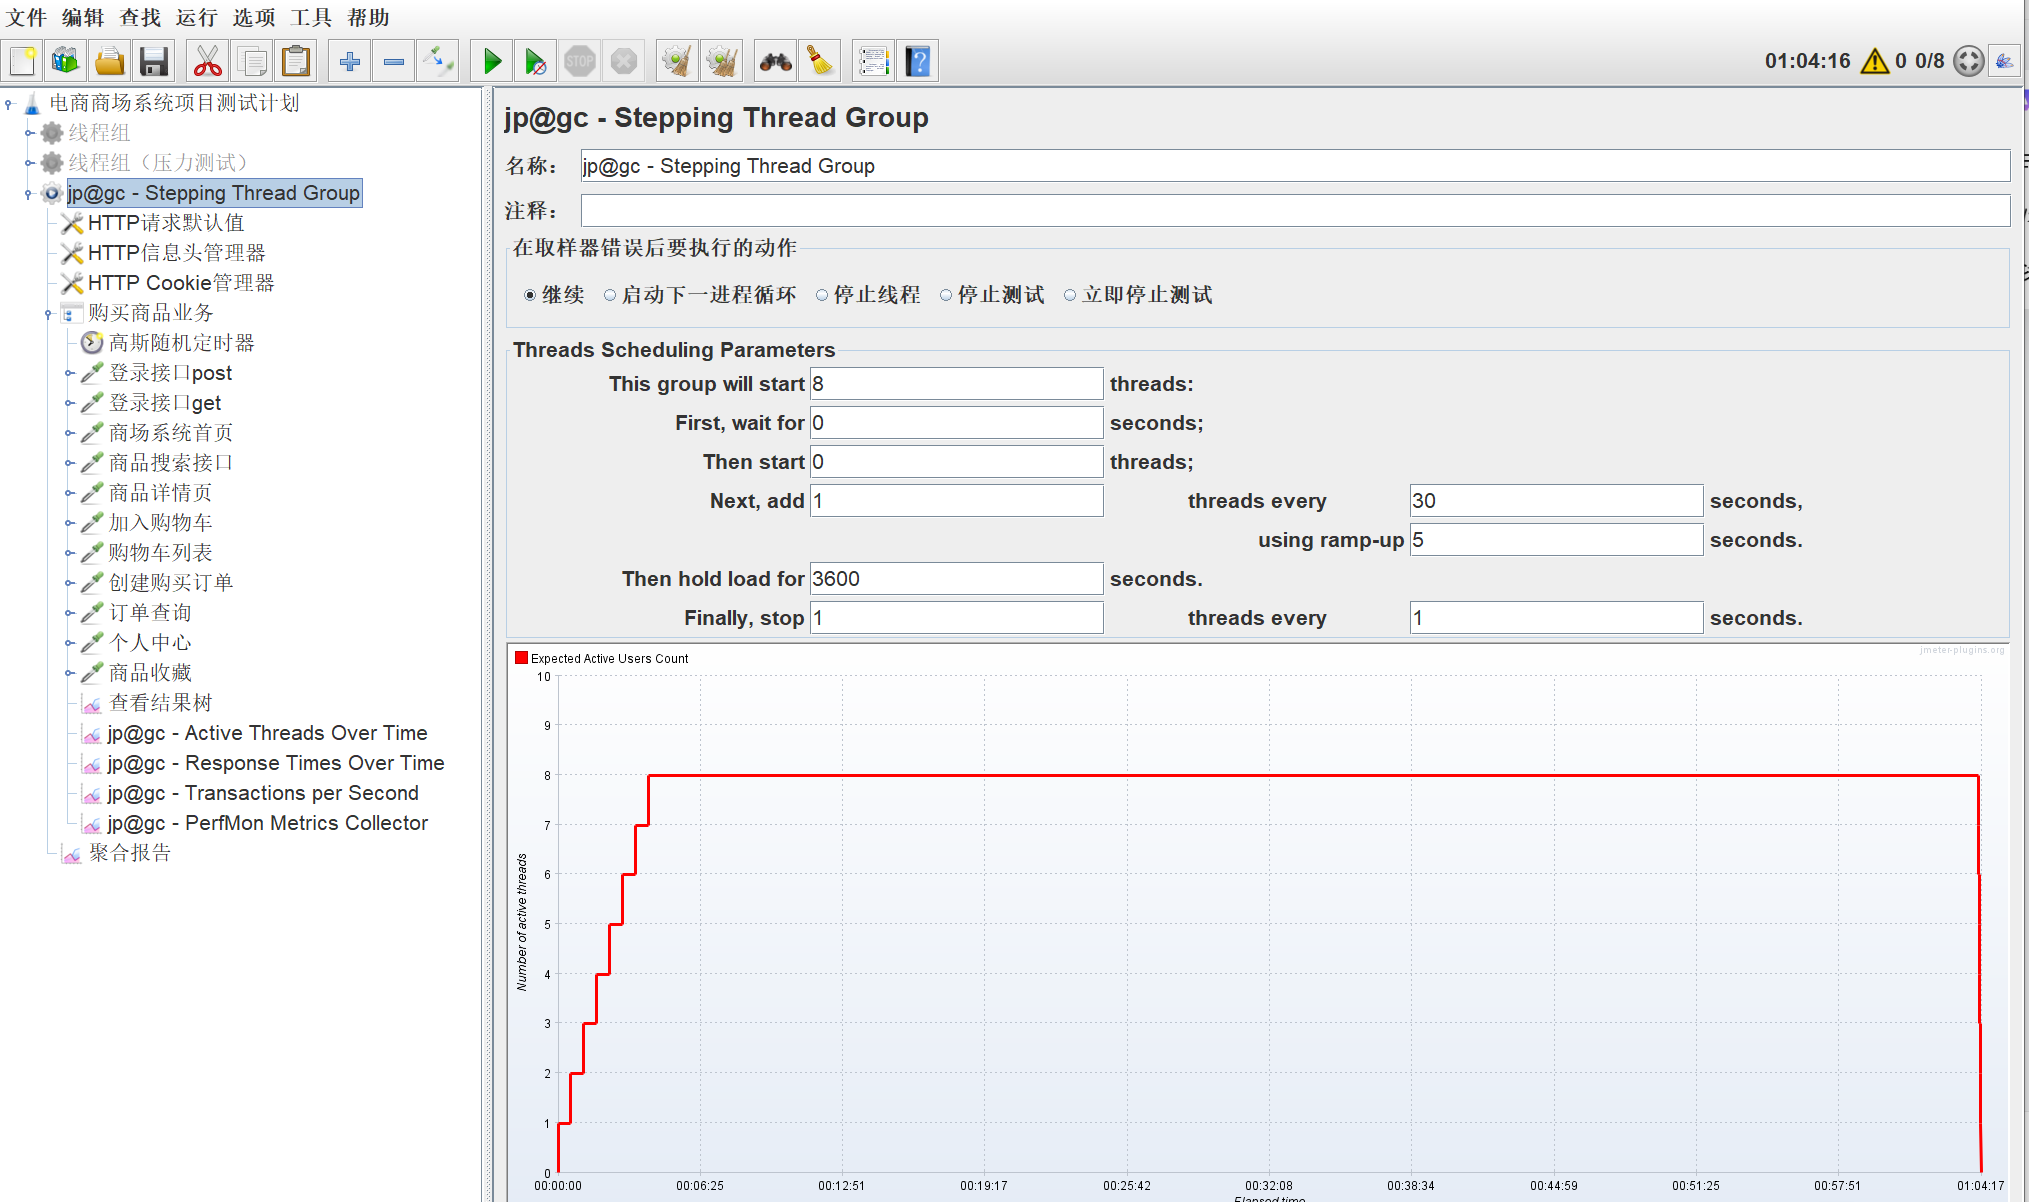
Task: Click the Open file folder icon
Action: pos(110,61)
